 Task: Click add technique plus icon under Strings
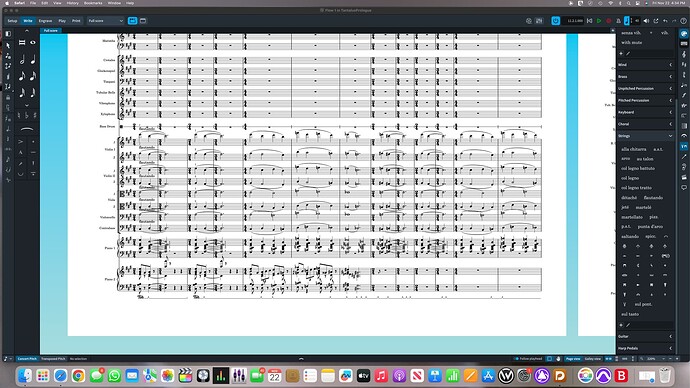click(x=621, y=325)
